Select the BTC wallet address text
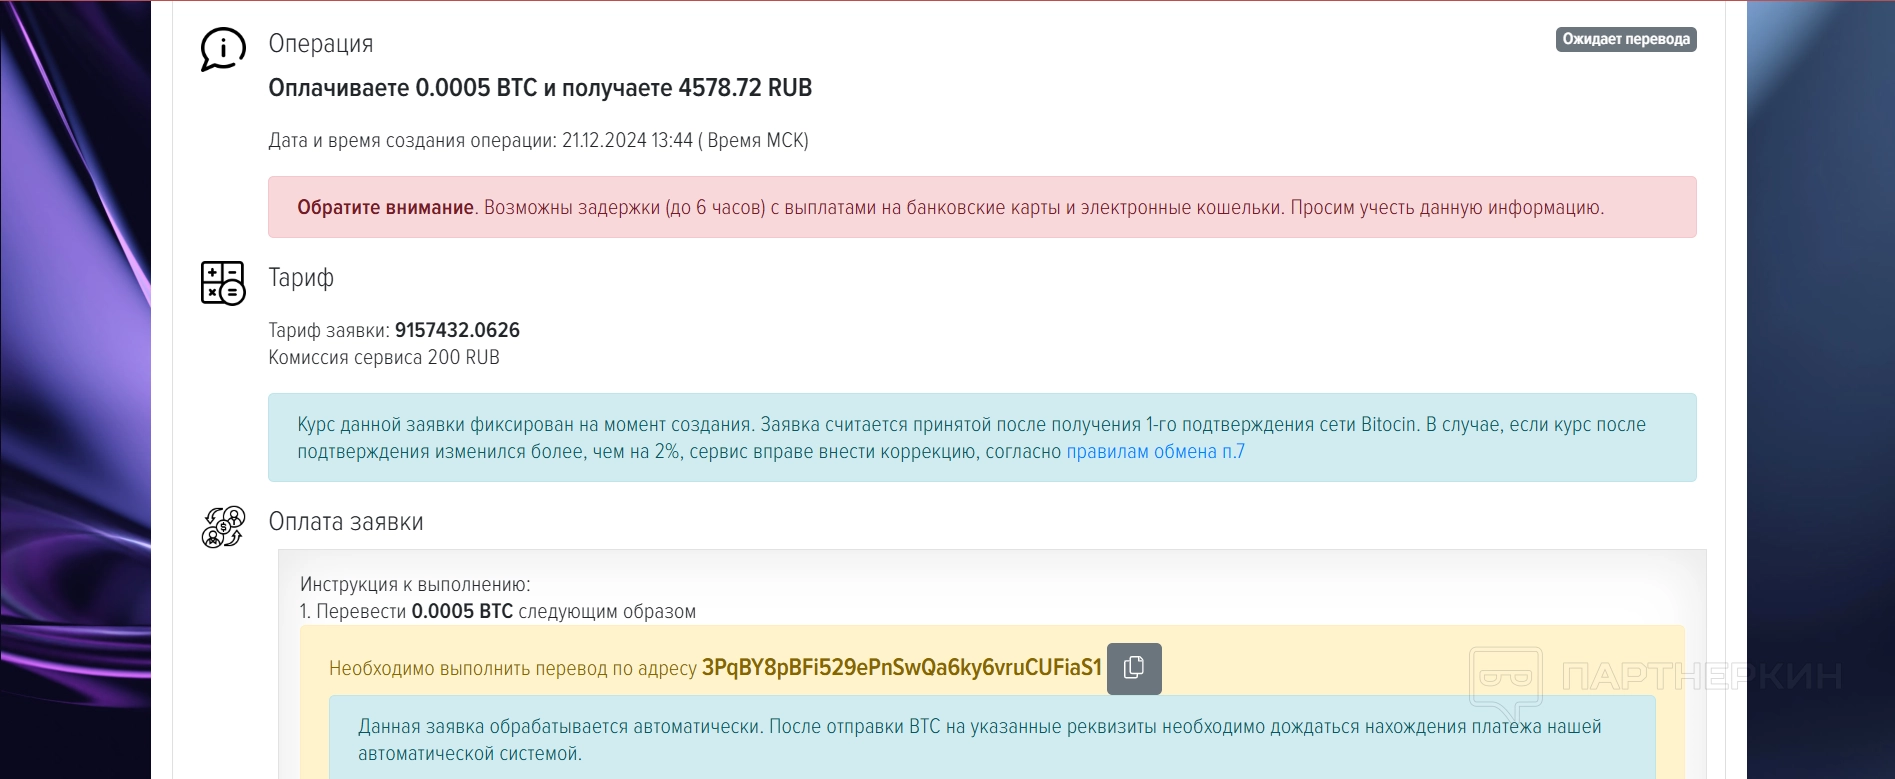This screenshot has width=1895, height=779. point(901,668)
